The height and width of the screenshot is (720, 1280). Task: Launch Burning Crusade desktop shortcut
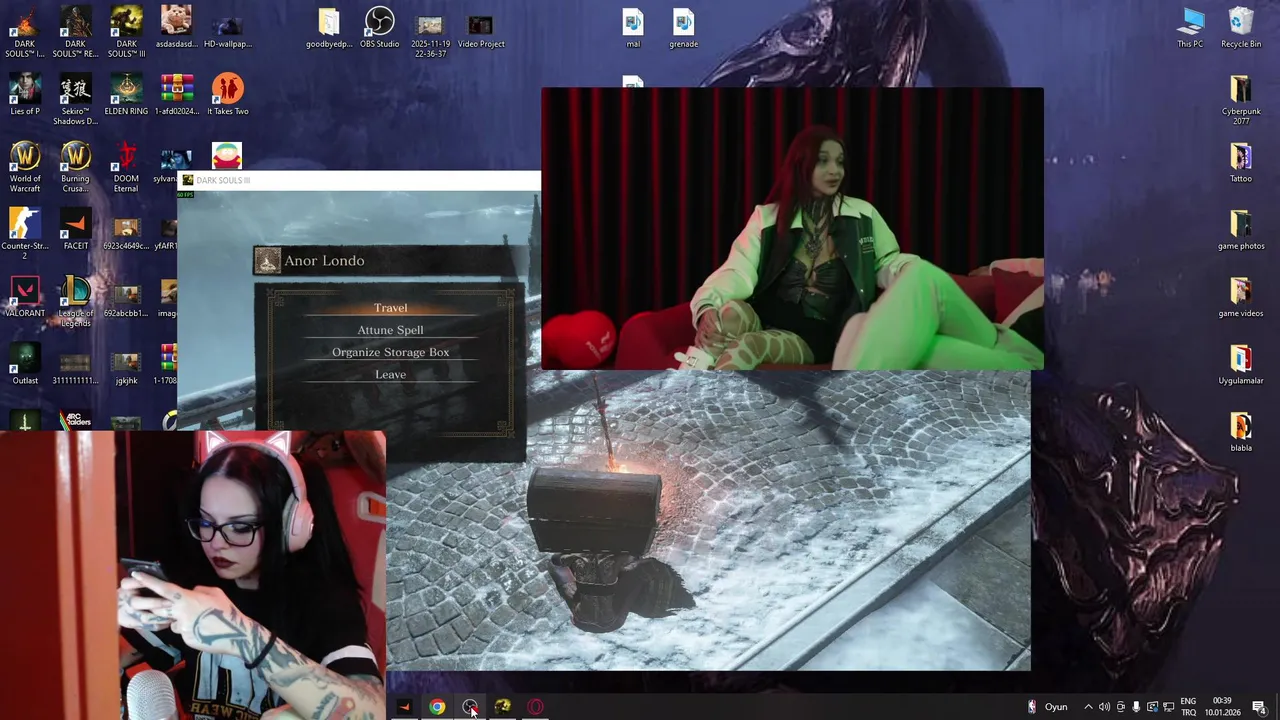[x=75, y=167]
